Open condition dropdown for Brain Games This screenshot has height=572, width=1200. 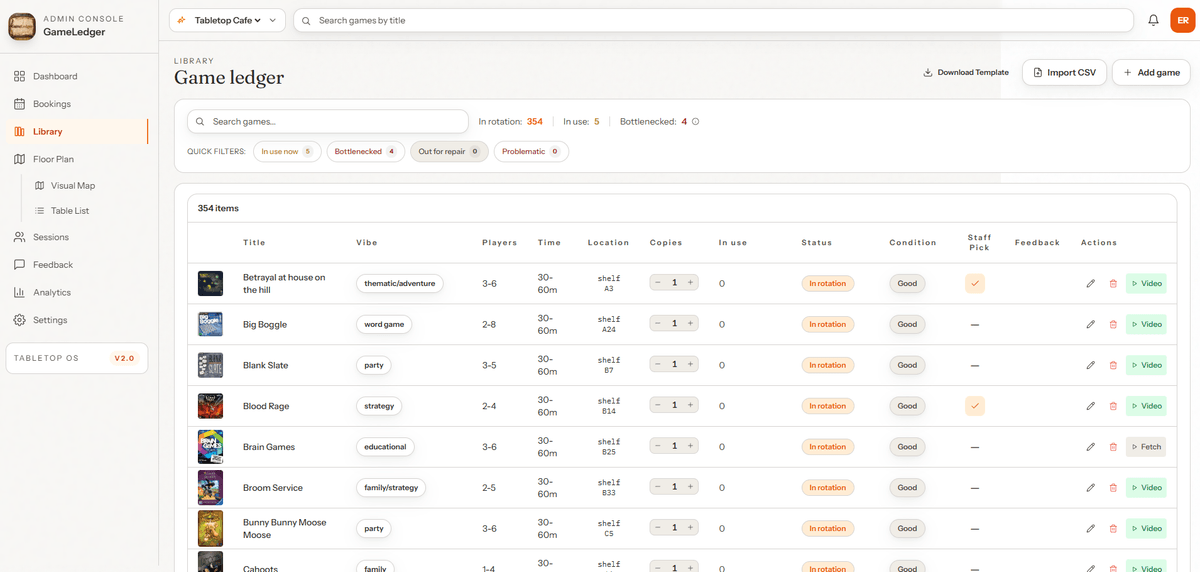(907, 447)
